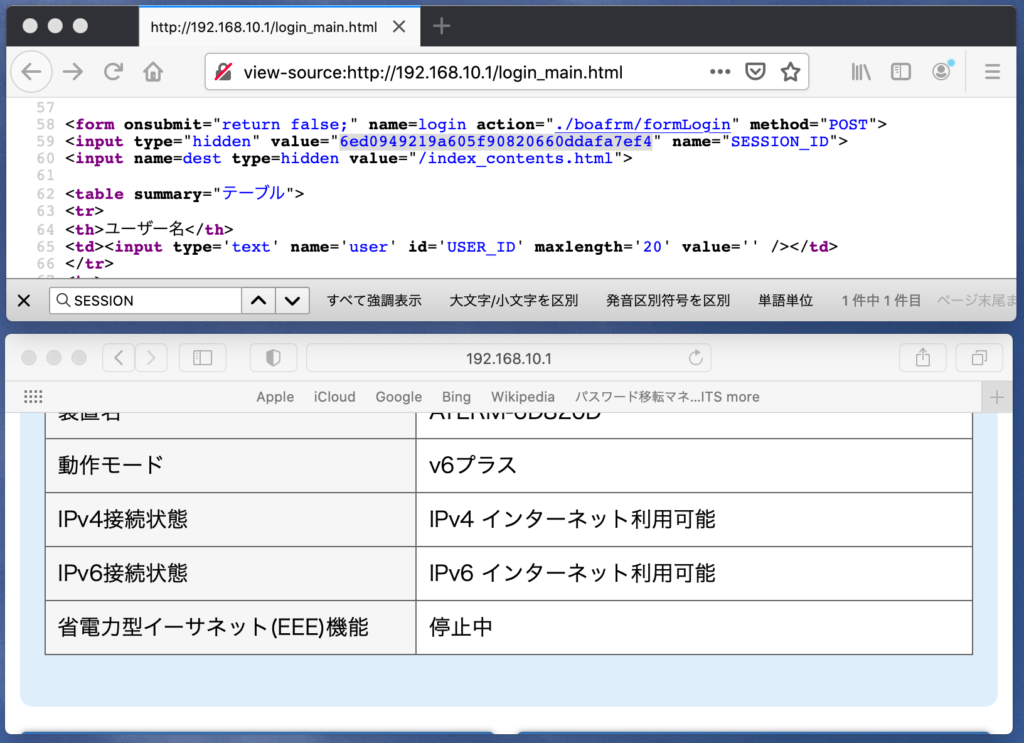Show Firefox sidebars icon
1024x743 pixels.
click(x=901, y=72)
